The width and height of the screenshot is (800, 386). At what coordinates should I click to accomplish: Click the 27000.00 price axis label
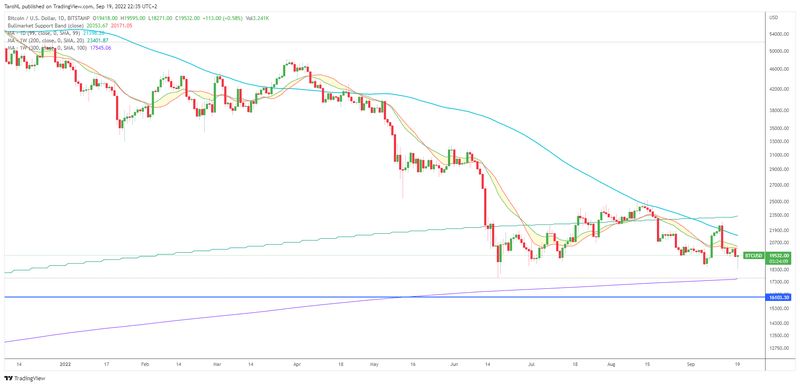click(x=779, y=185)
